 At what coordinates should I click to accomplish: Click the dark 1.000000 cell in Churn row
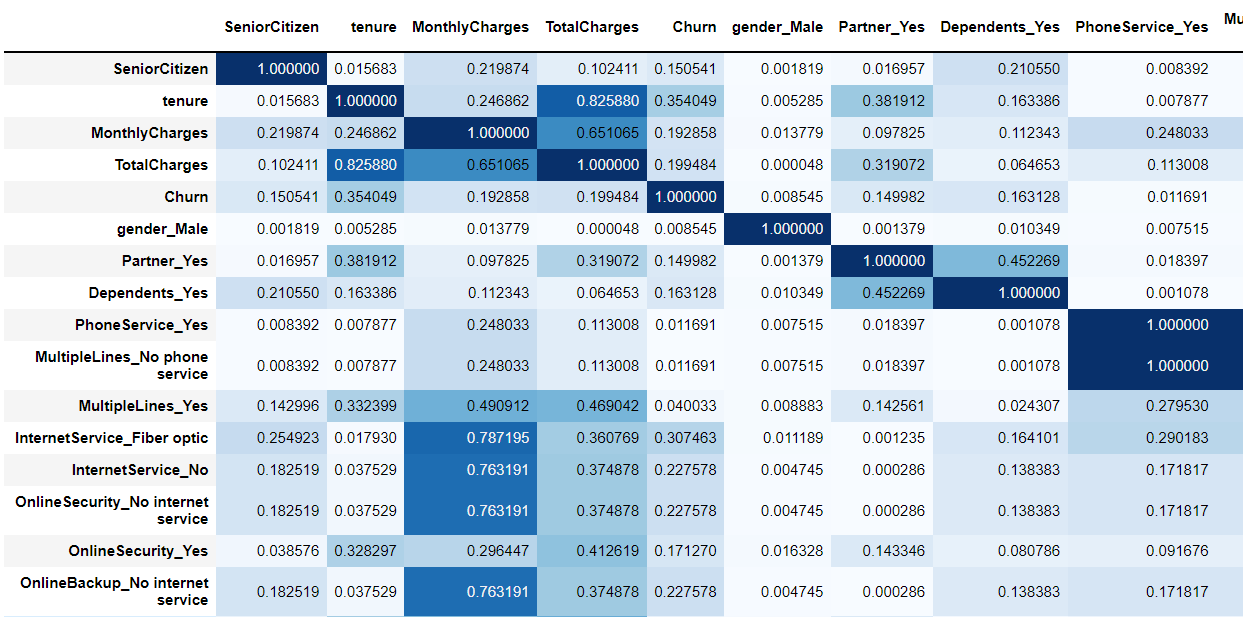(x=685, y=197)
